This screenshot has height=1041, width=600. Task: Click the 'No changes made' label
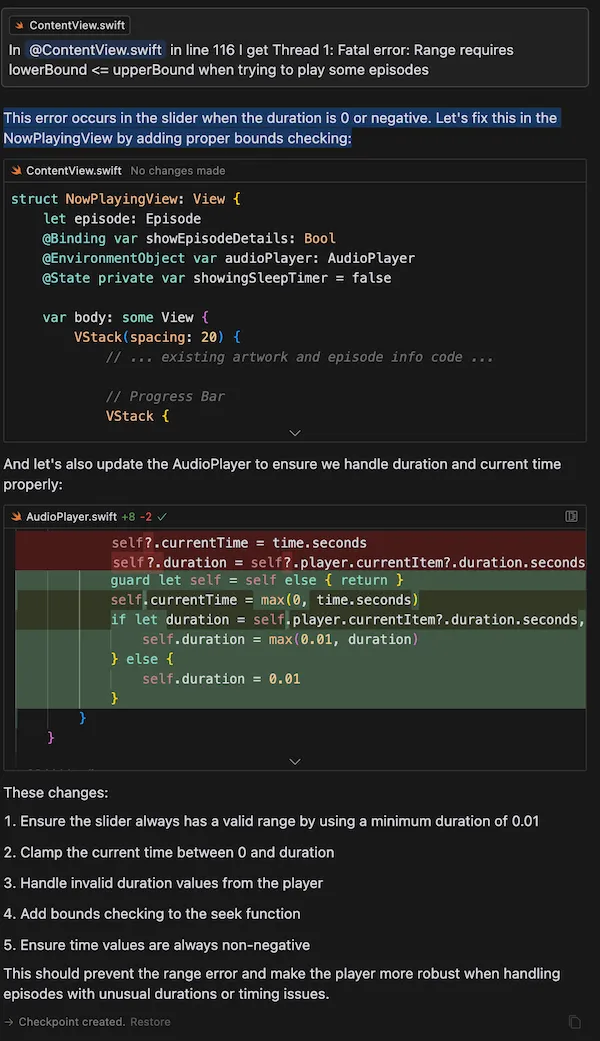point(178,171)
